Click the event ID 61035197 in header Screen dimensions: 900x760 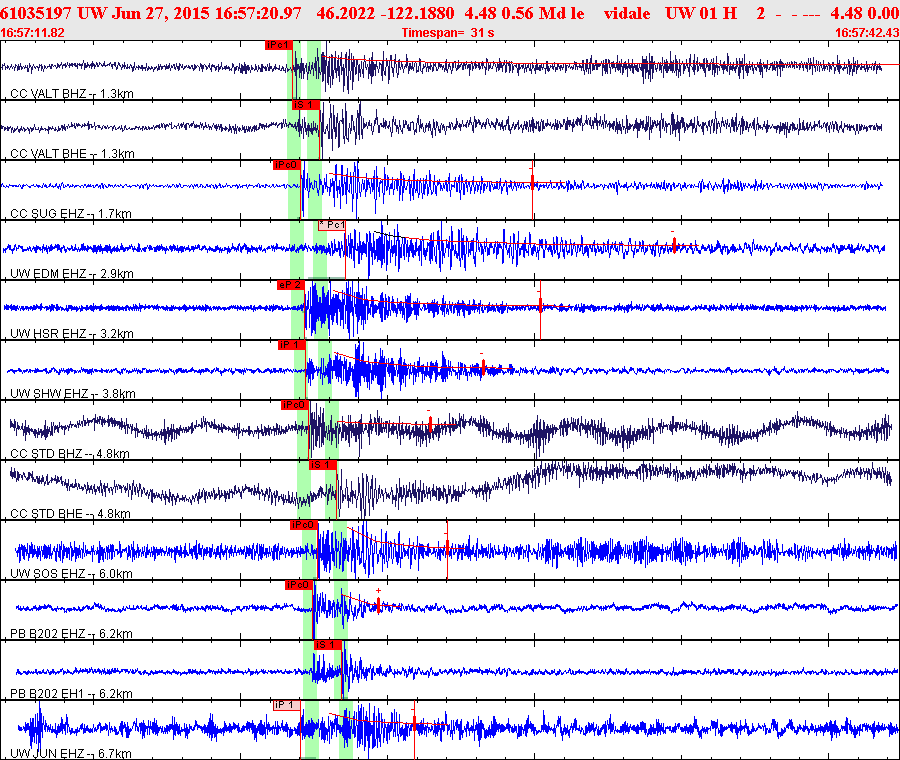(x=36, y=13)
